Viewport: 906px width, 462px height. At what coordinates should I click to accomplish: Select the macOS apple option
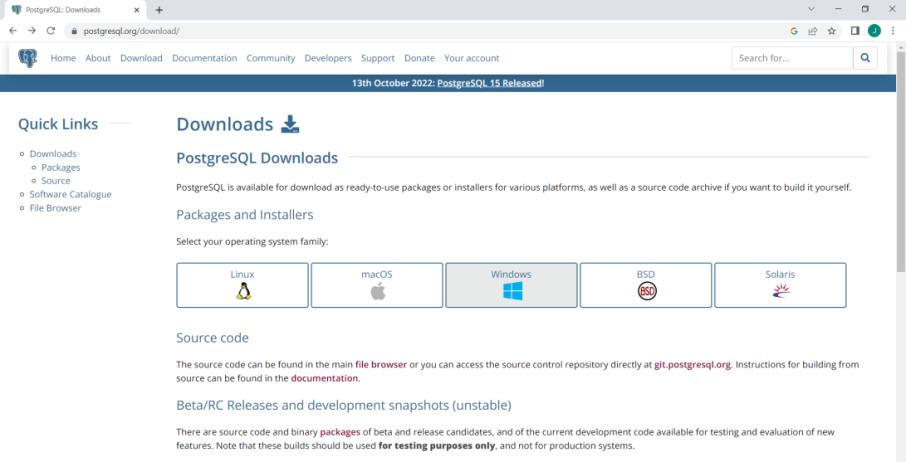click(377, 285)
